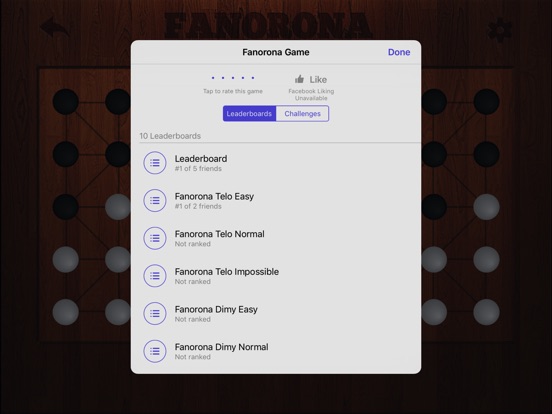
Task: Click the "10 Leaderboards" header text
Action: [x=170, y=136]
